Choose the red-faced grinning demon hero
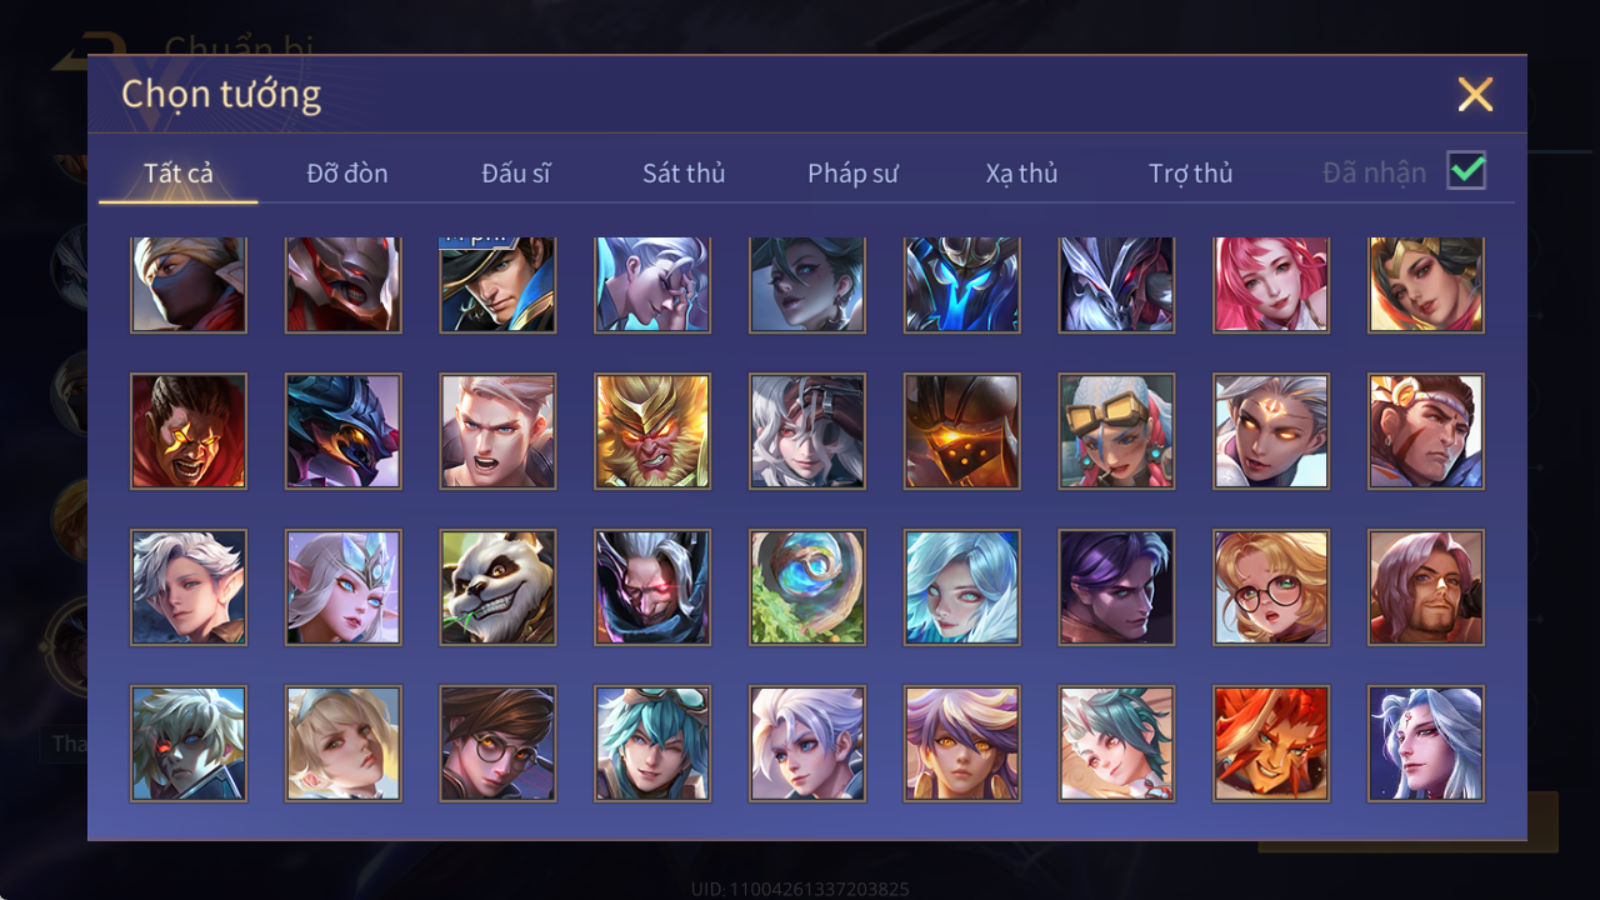The image size is (1600, 900). [x=188, y=431]
